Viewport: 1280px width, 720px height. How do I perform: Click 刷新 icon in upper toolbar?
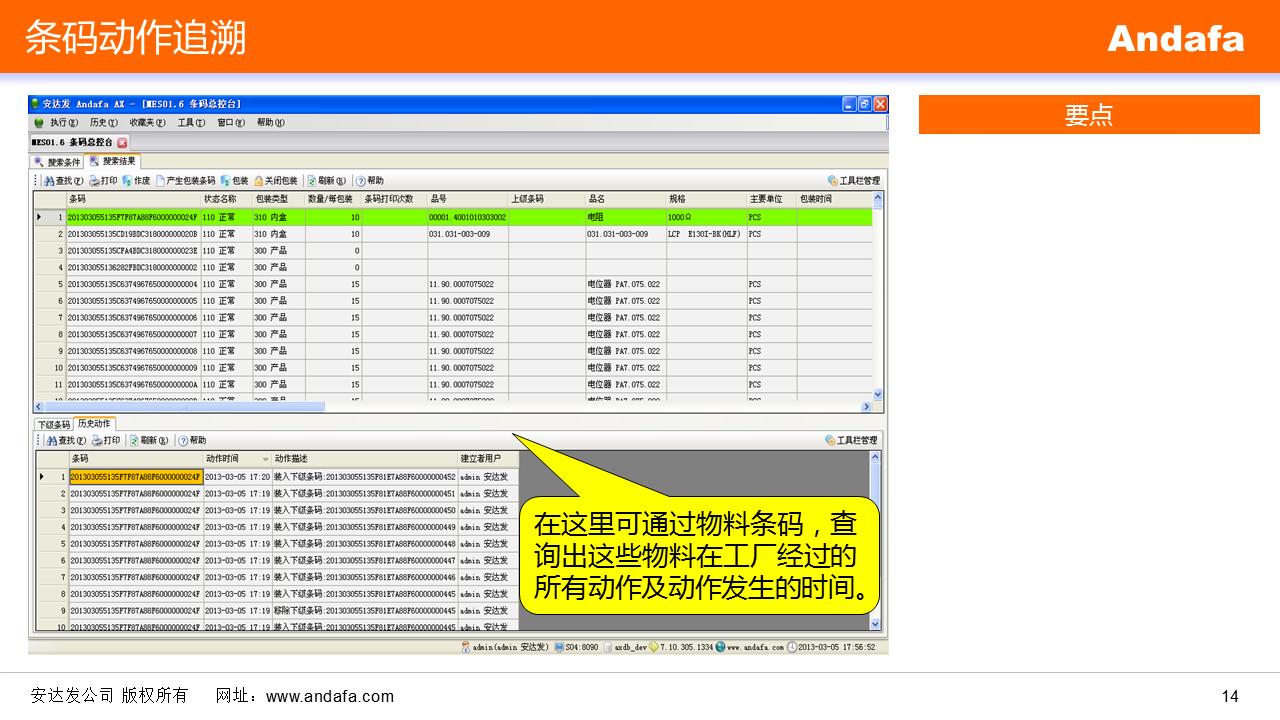click(x=312, y=181)
